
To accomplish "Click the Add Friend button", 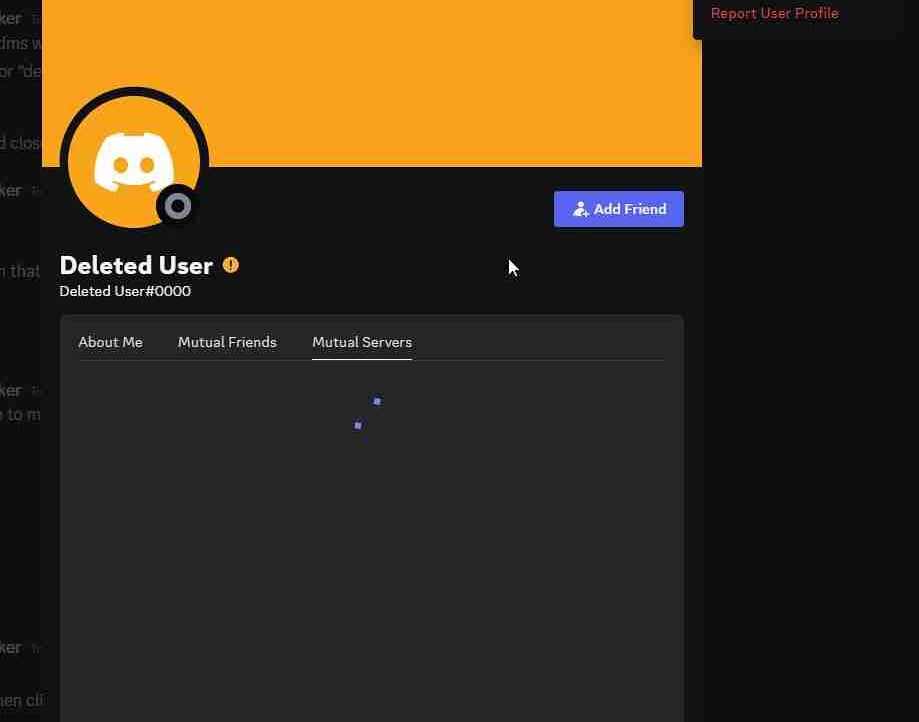I will (x=618, y=209).
